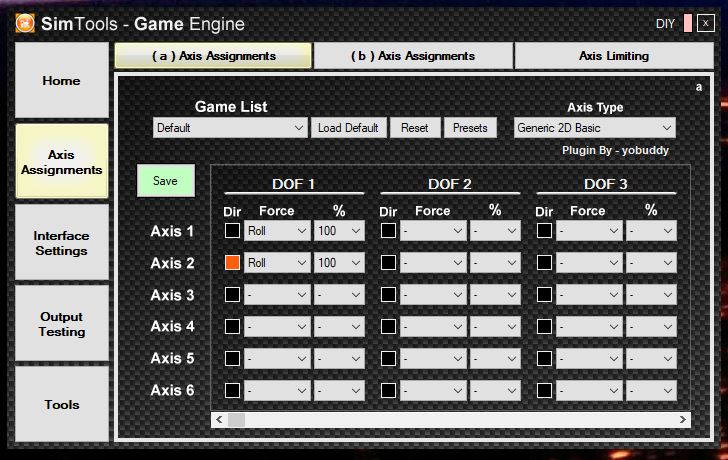Toggle Axis 1 DOF 3 direction box
Image resolution: width=728 pixels, height=460 pixels.
[x=544, y=231]
